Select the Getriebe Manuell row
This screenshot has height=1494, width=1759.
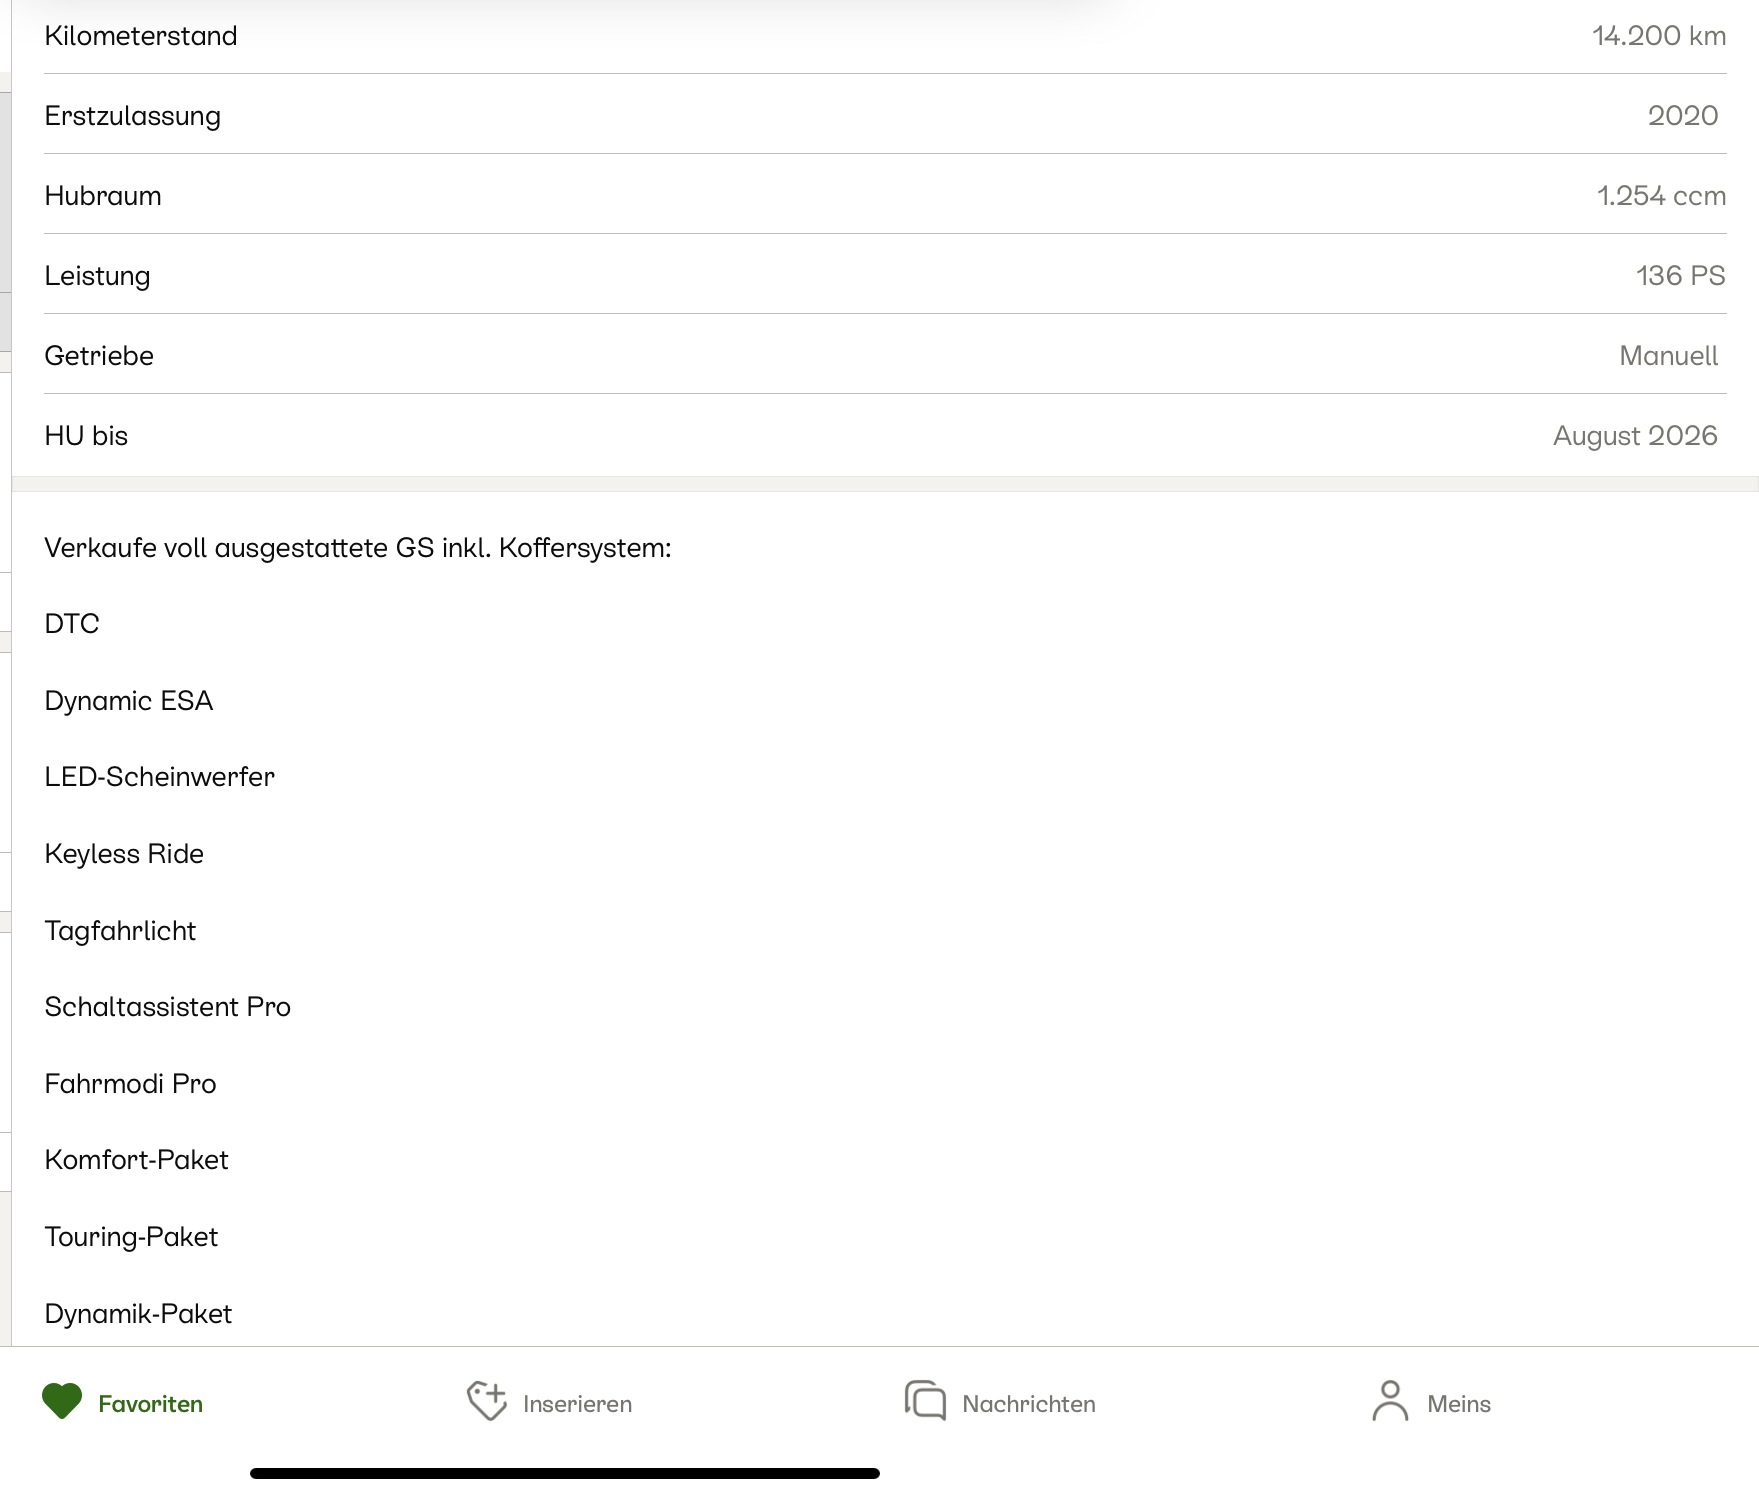point(885,355)
